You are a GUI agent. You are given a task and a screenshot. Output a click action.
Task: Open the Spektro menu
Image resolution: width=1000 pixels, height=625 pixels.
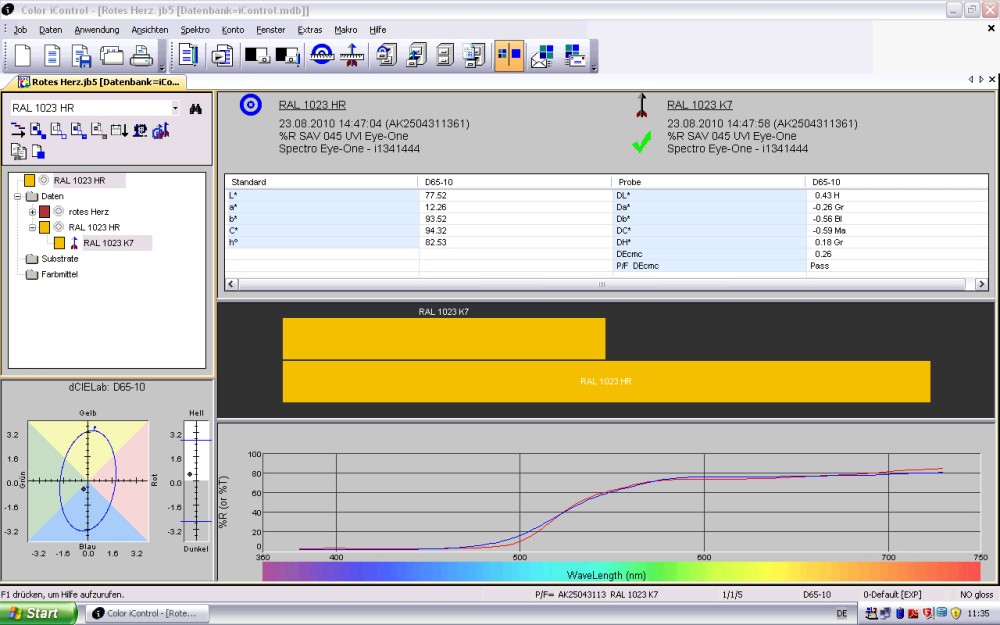(195, 30)
